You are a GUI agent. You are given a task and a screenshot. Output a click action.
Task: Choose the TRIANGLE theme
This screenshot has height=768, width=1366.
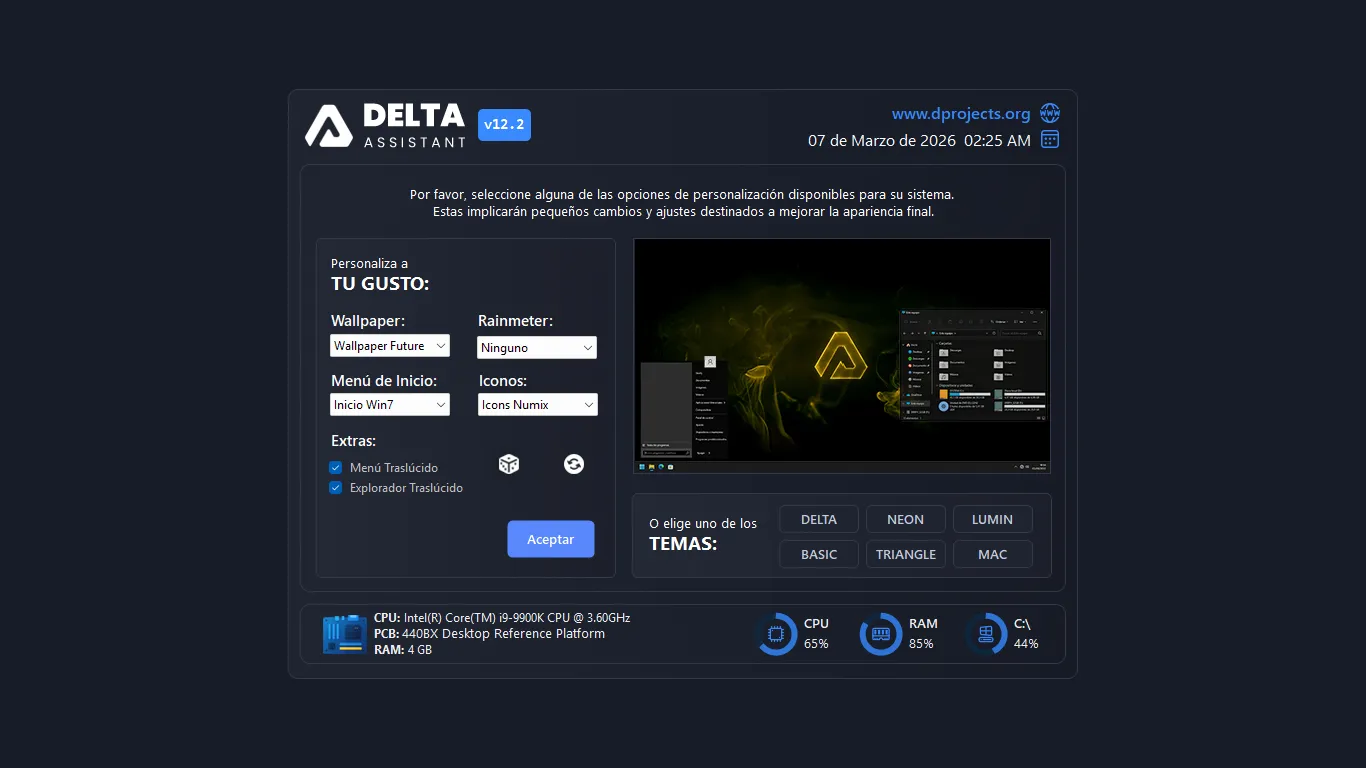click(x=906, y=554)
